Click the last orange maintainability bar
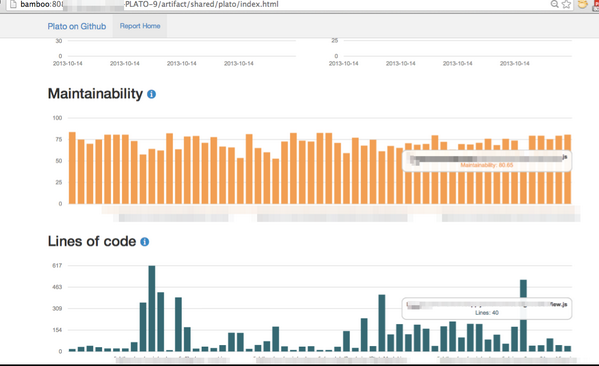The width and height of the screenshot is (599, 366). tap(568, 169)
